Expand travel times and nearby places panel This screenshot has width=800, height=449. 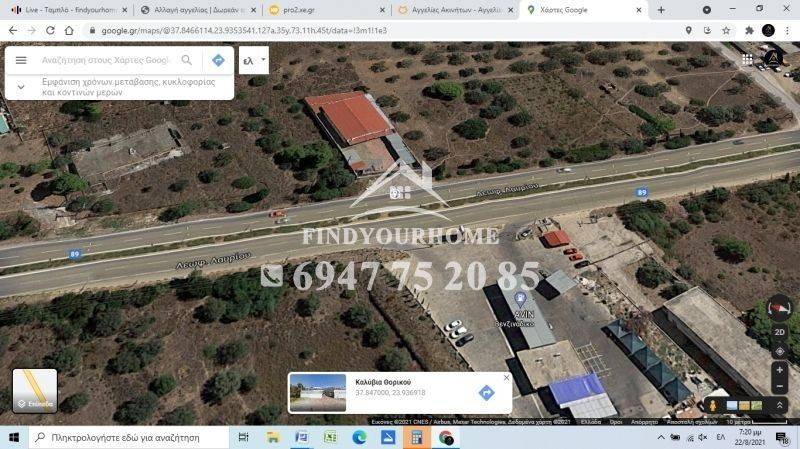pyautogui.click(x=21, y=86)
